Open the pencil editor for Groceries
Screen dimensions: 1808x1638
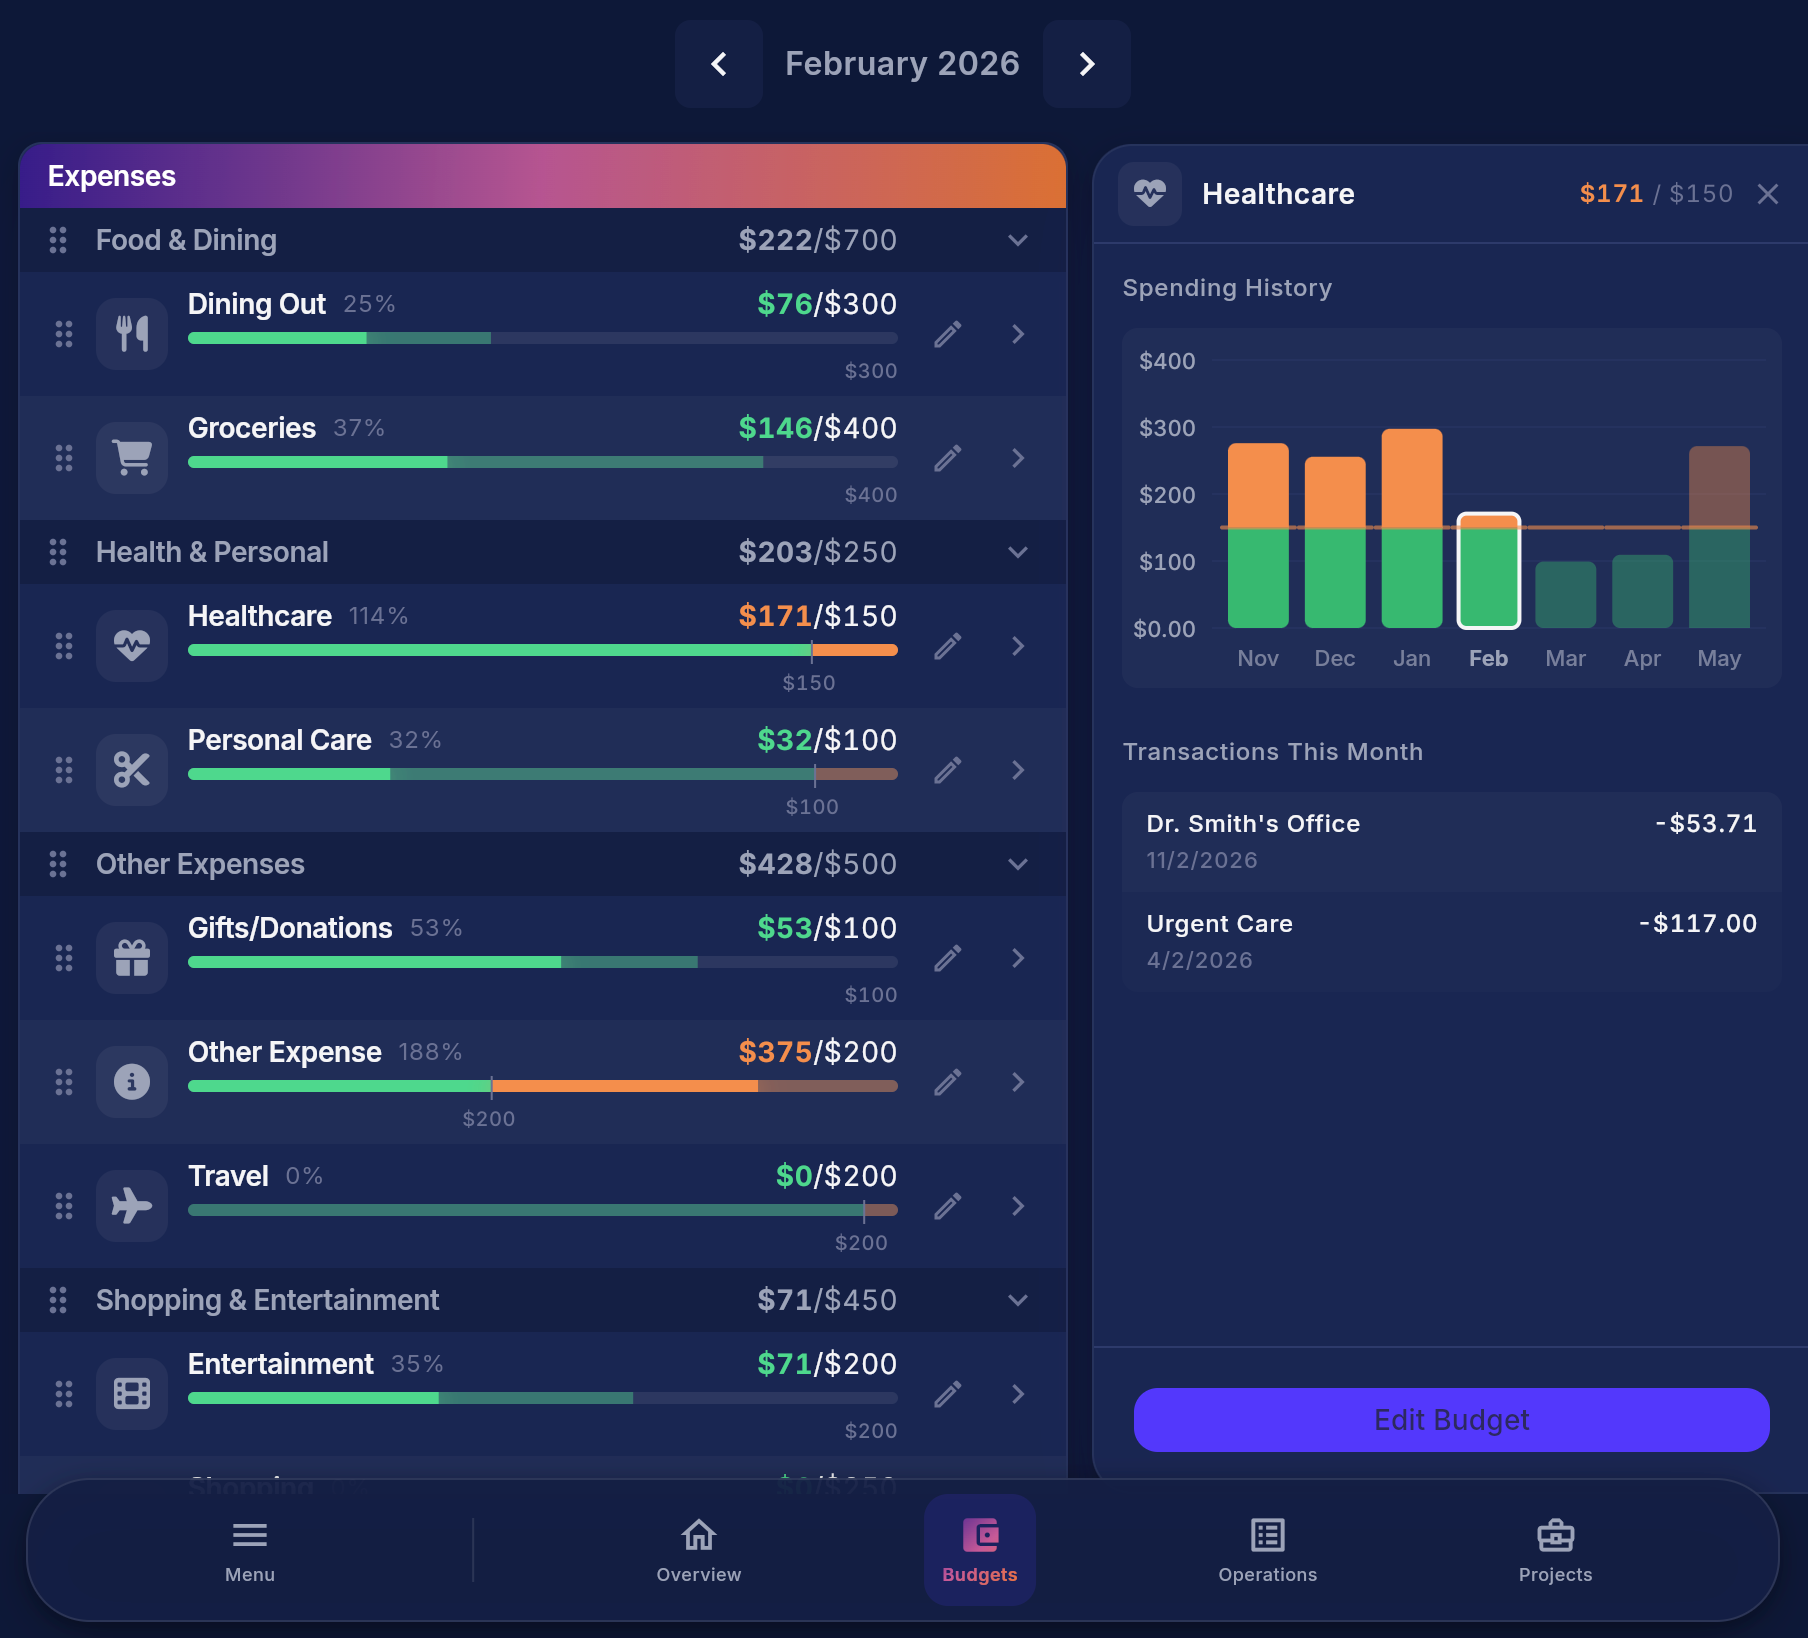tap(946, 457)
